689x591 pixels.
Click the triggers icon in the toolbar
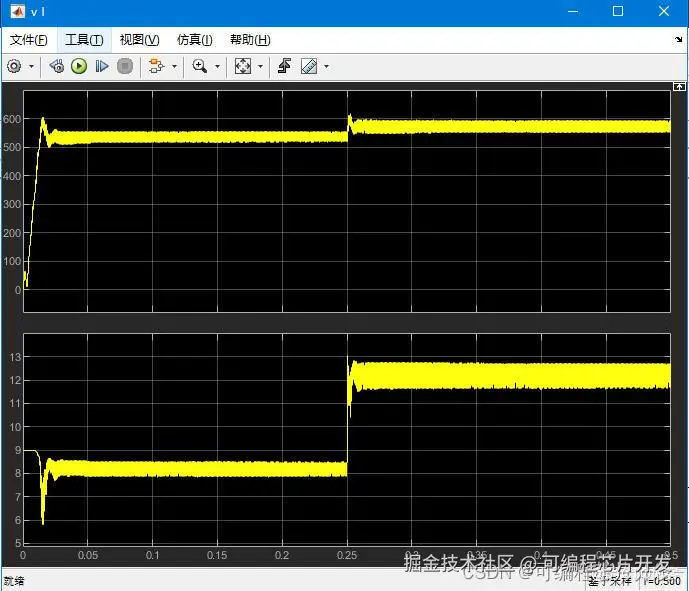click(284, 66)
